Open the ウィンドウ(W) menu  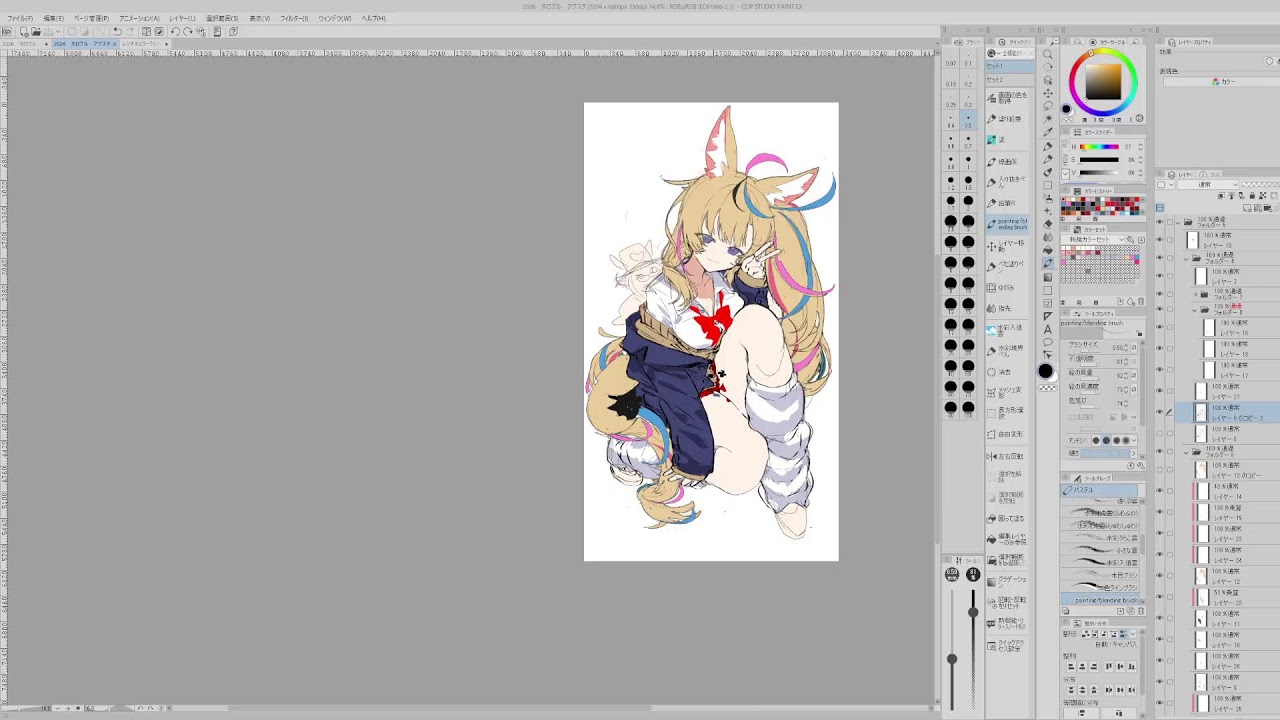[335, 18]
